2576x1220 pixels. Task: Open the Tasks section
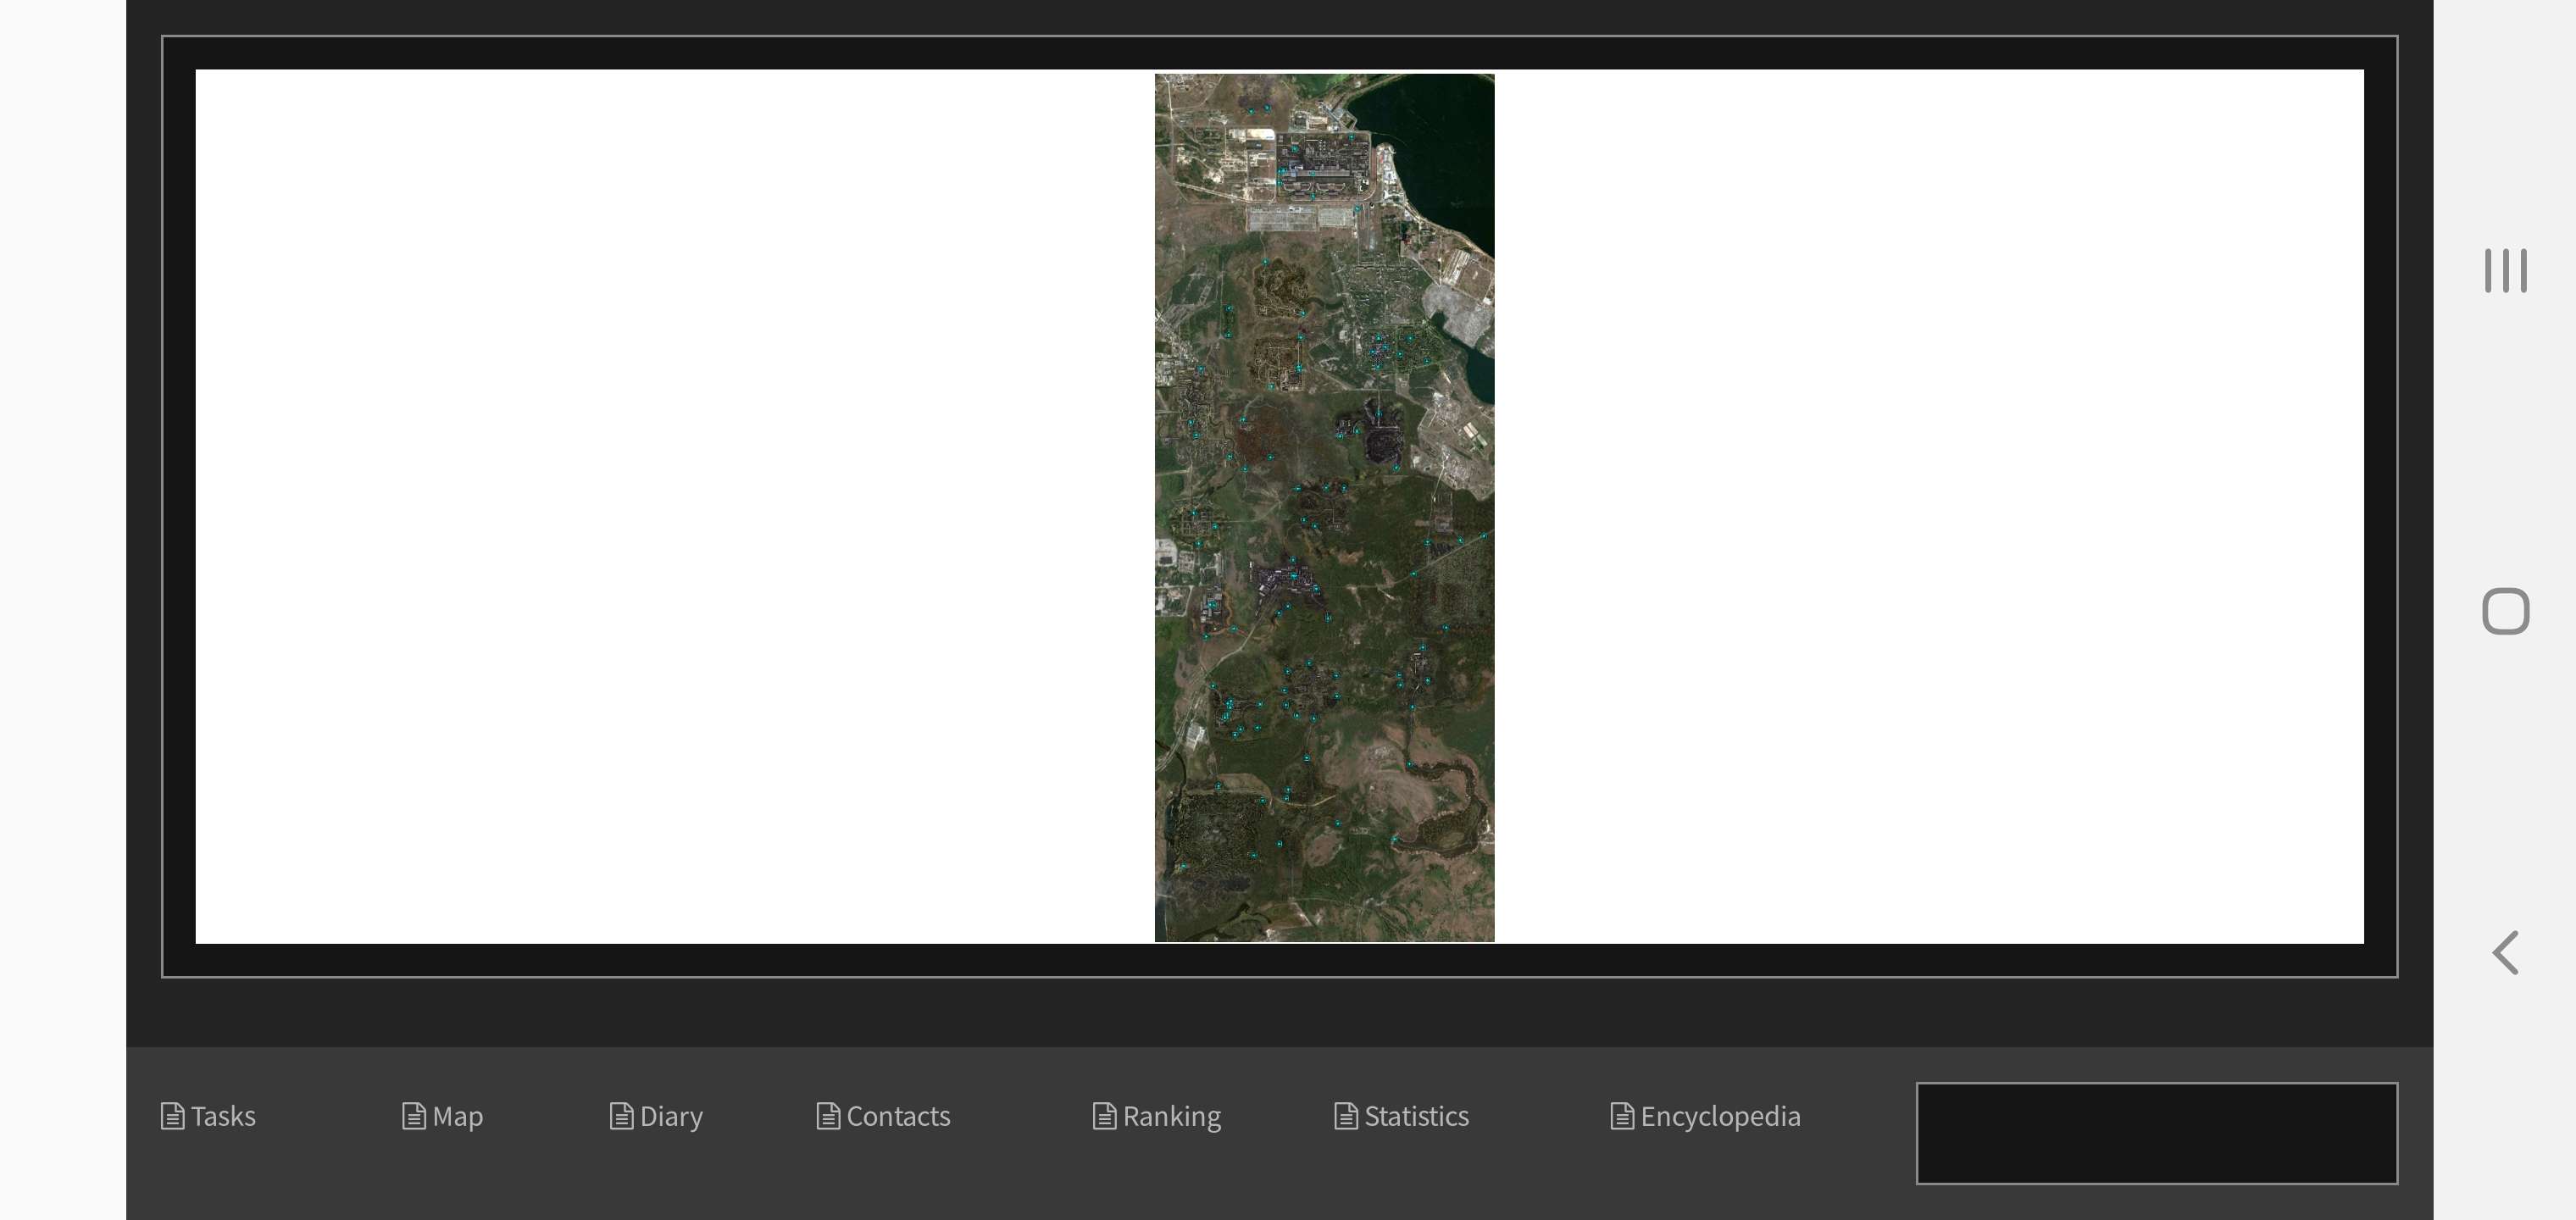222,1116
